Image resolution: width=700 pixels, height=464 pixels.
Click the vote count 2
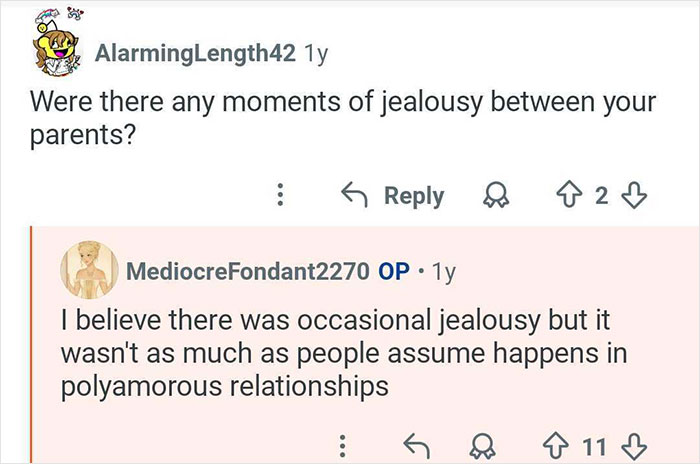tap(600, 196)
